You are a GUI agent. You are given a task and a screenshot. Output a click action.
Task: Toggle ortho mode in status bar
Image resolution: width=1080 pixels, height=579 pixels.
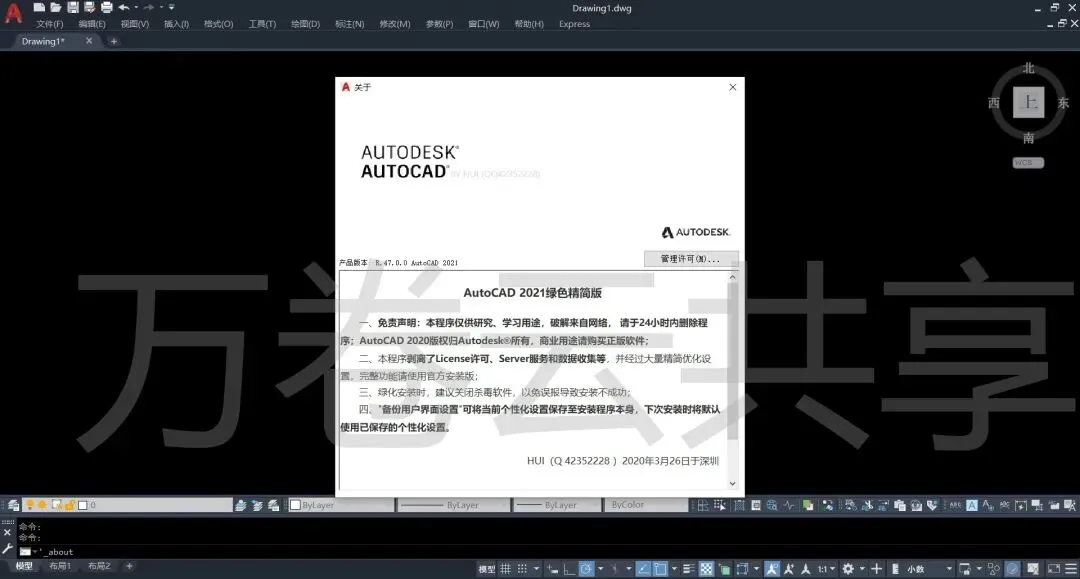click(570, 569)
